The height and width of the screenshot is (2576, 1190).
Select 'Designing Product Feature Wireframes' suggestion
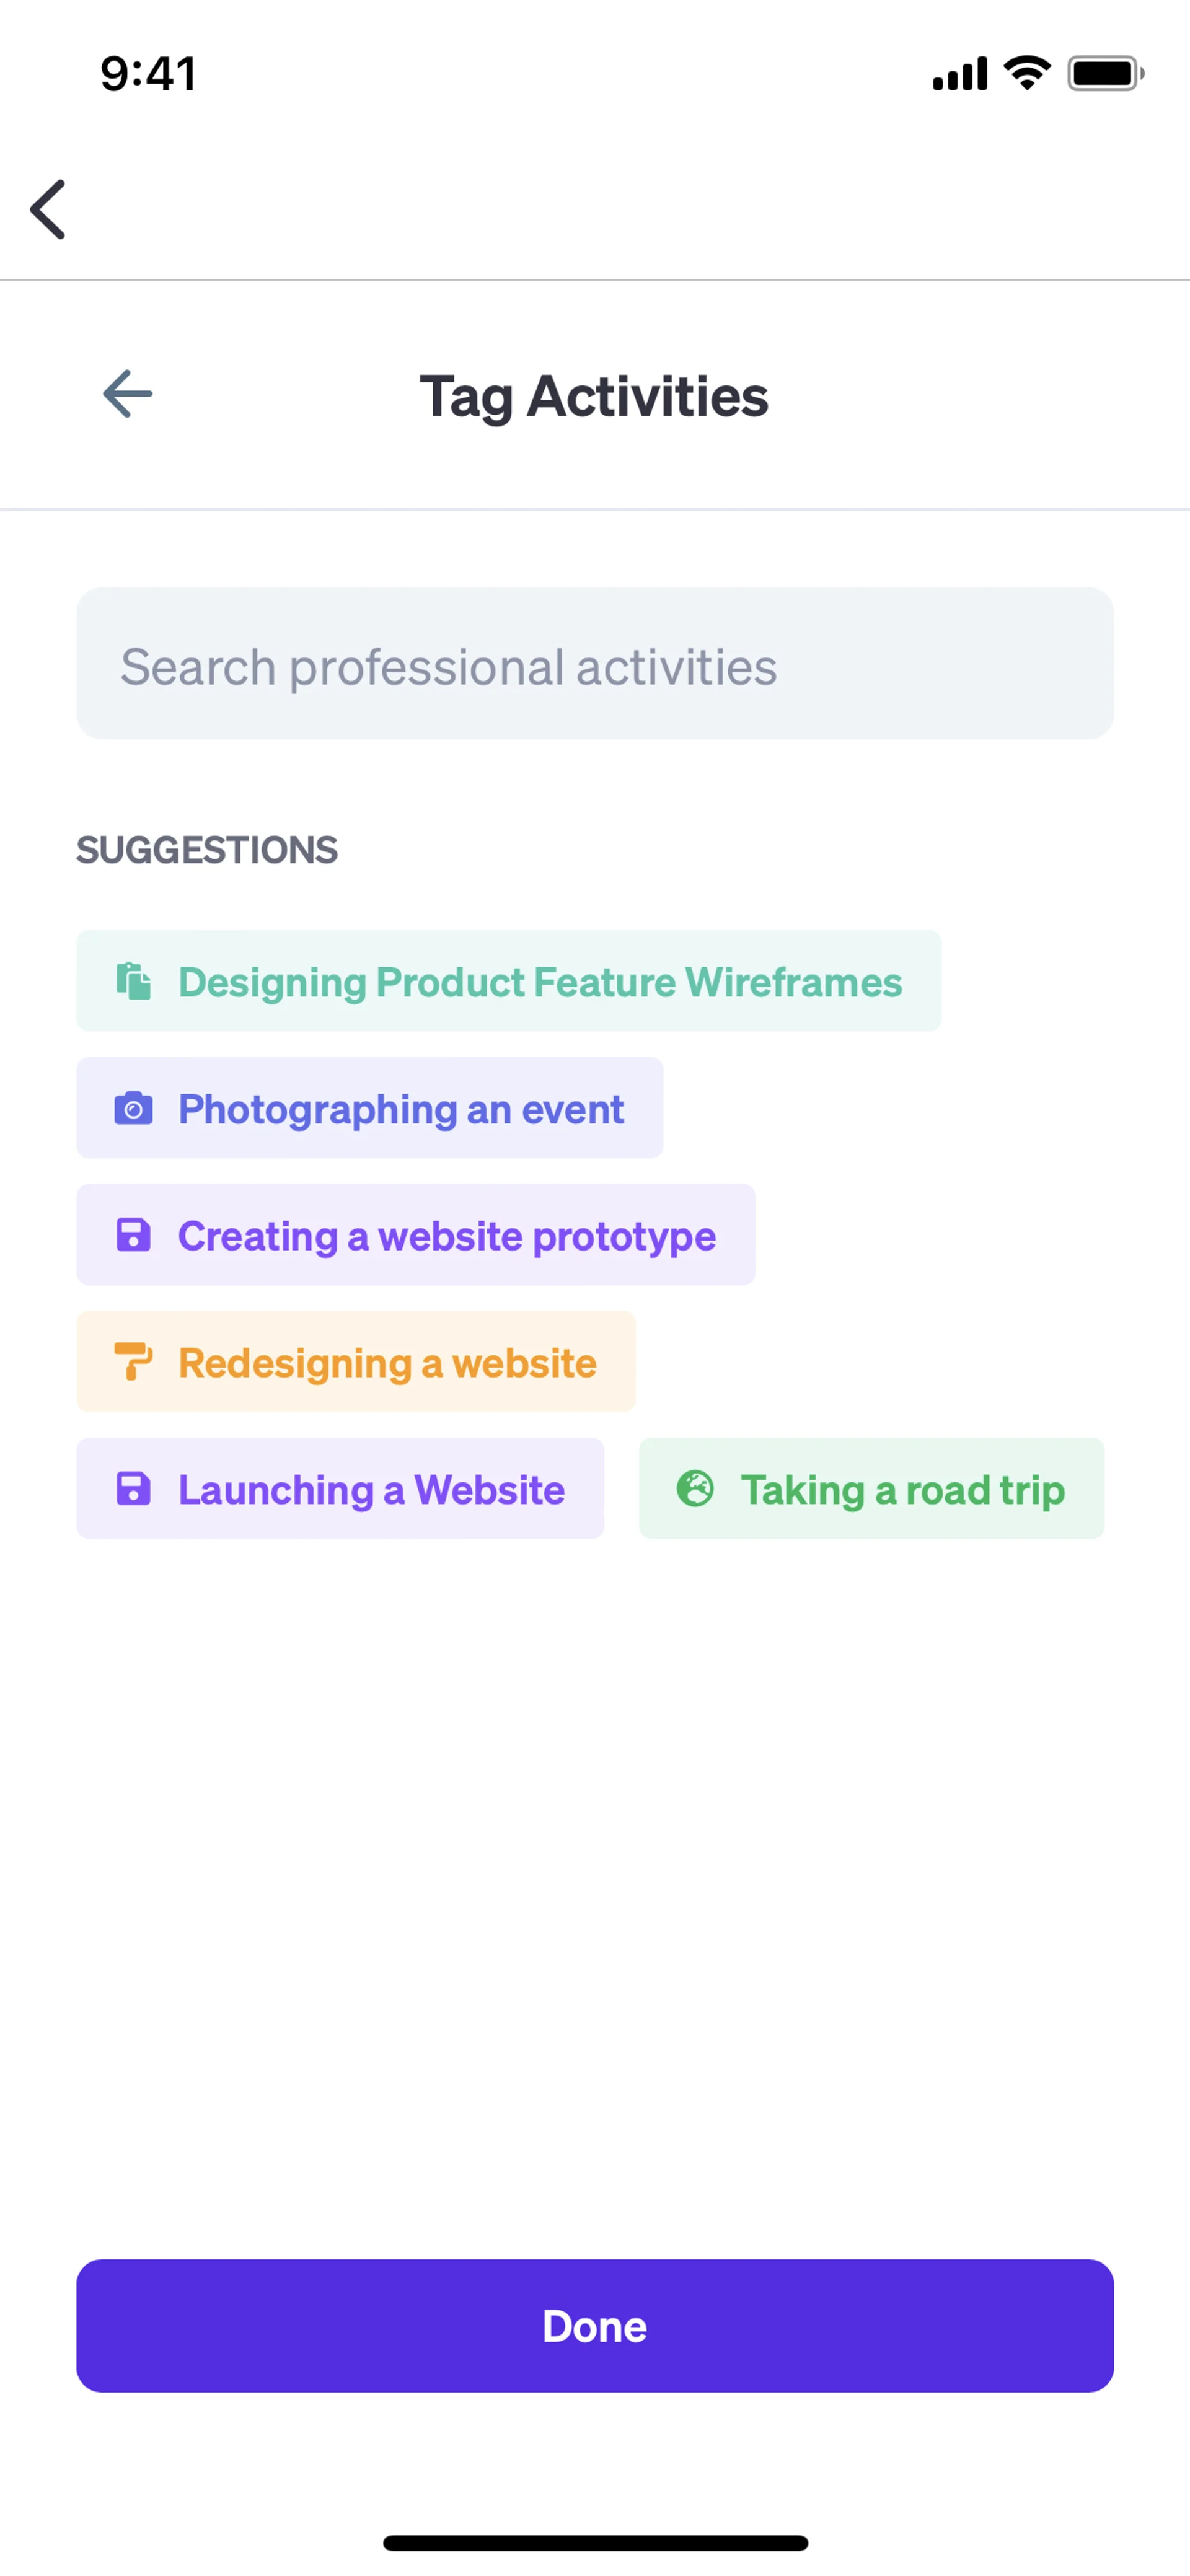coord(540,981)
